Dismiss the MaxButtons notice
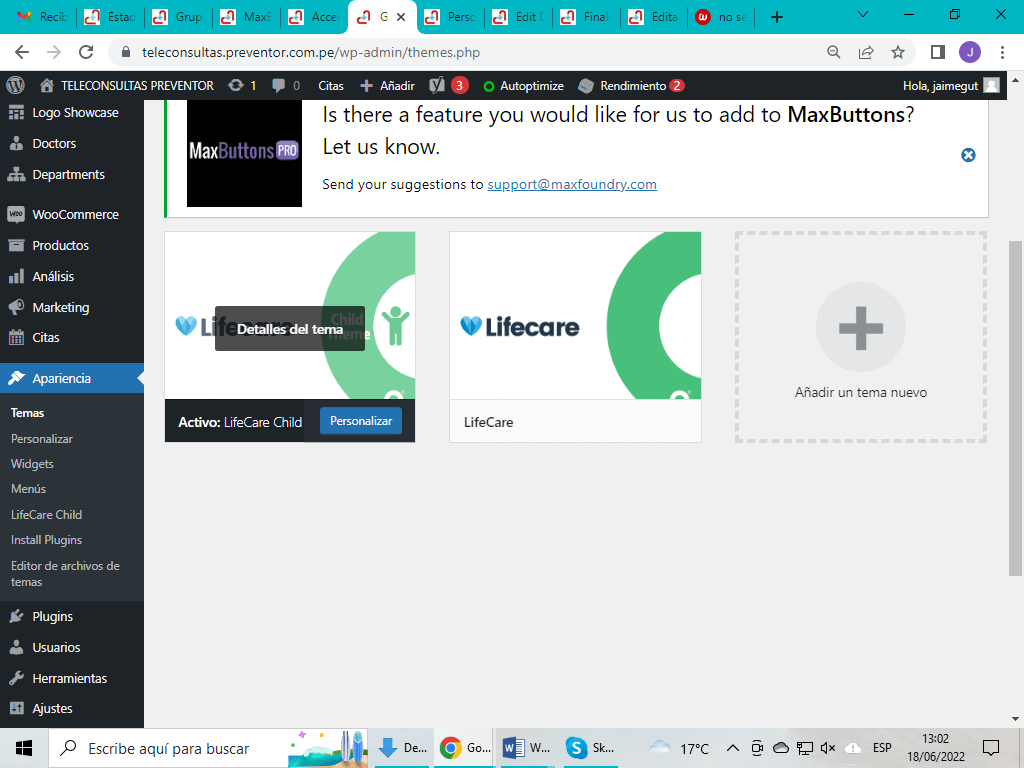 (968, 155)
